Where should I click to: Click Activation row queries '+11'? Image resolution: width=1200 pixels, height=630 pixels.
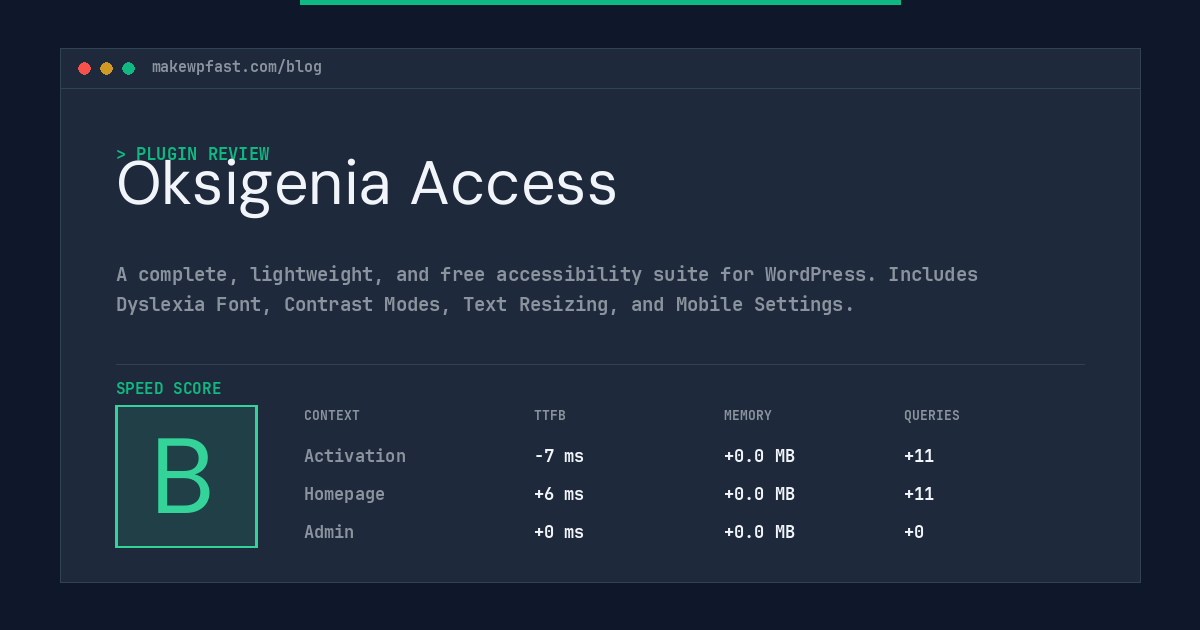[919, 456]
